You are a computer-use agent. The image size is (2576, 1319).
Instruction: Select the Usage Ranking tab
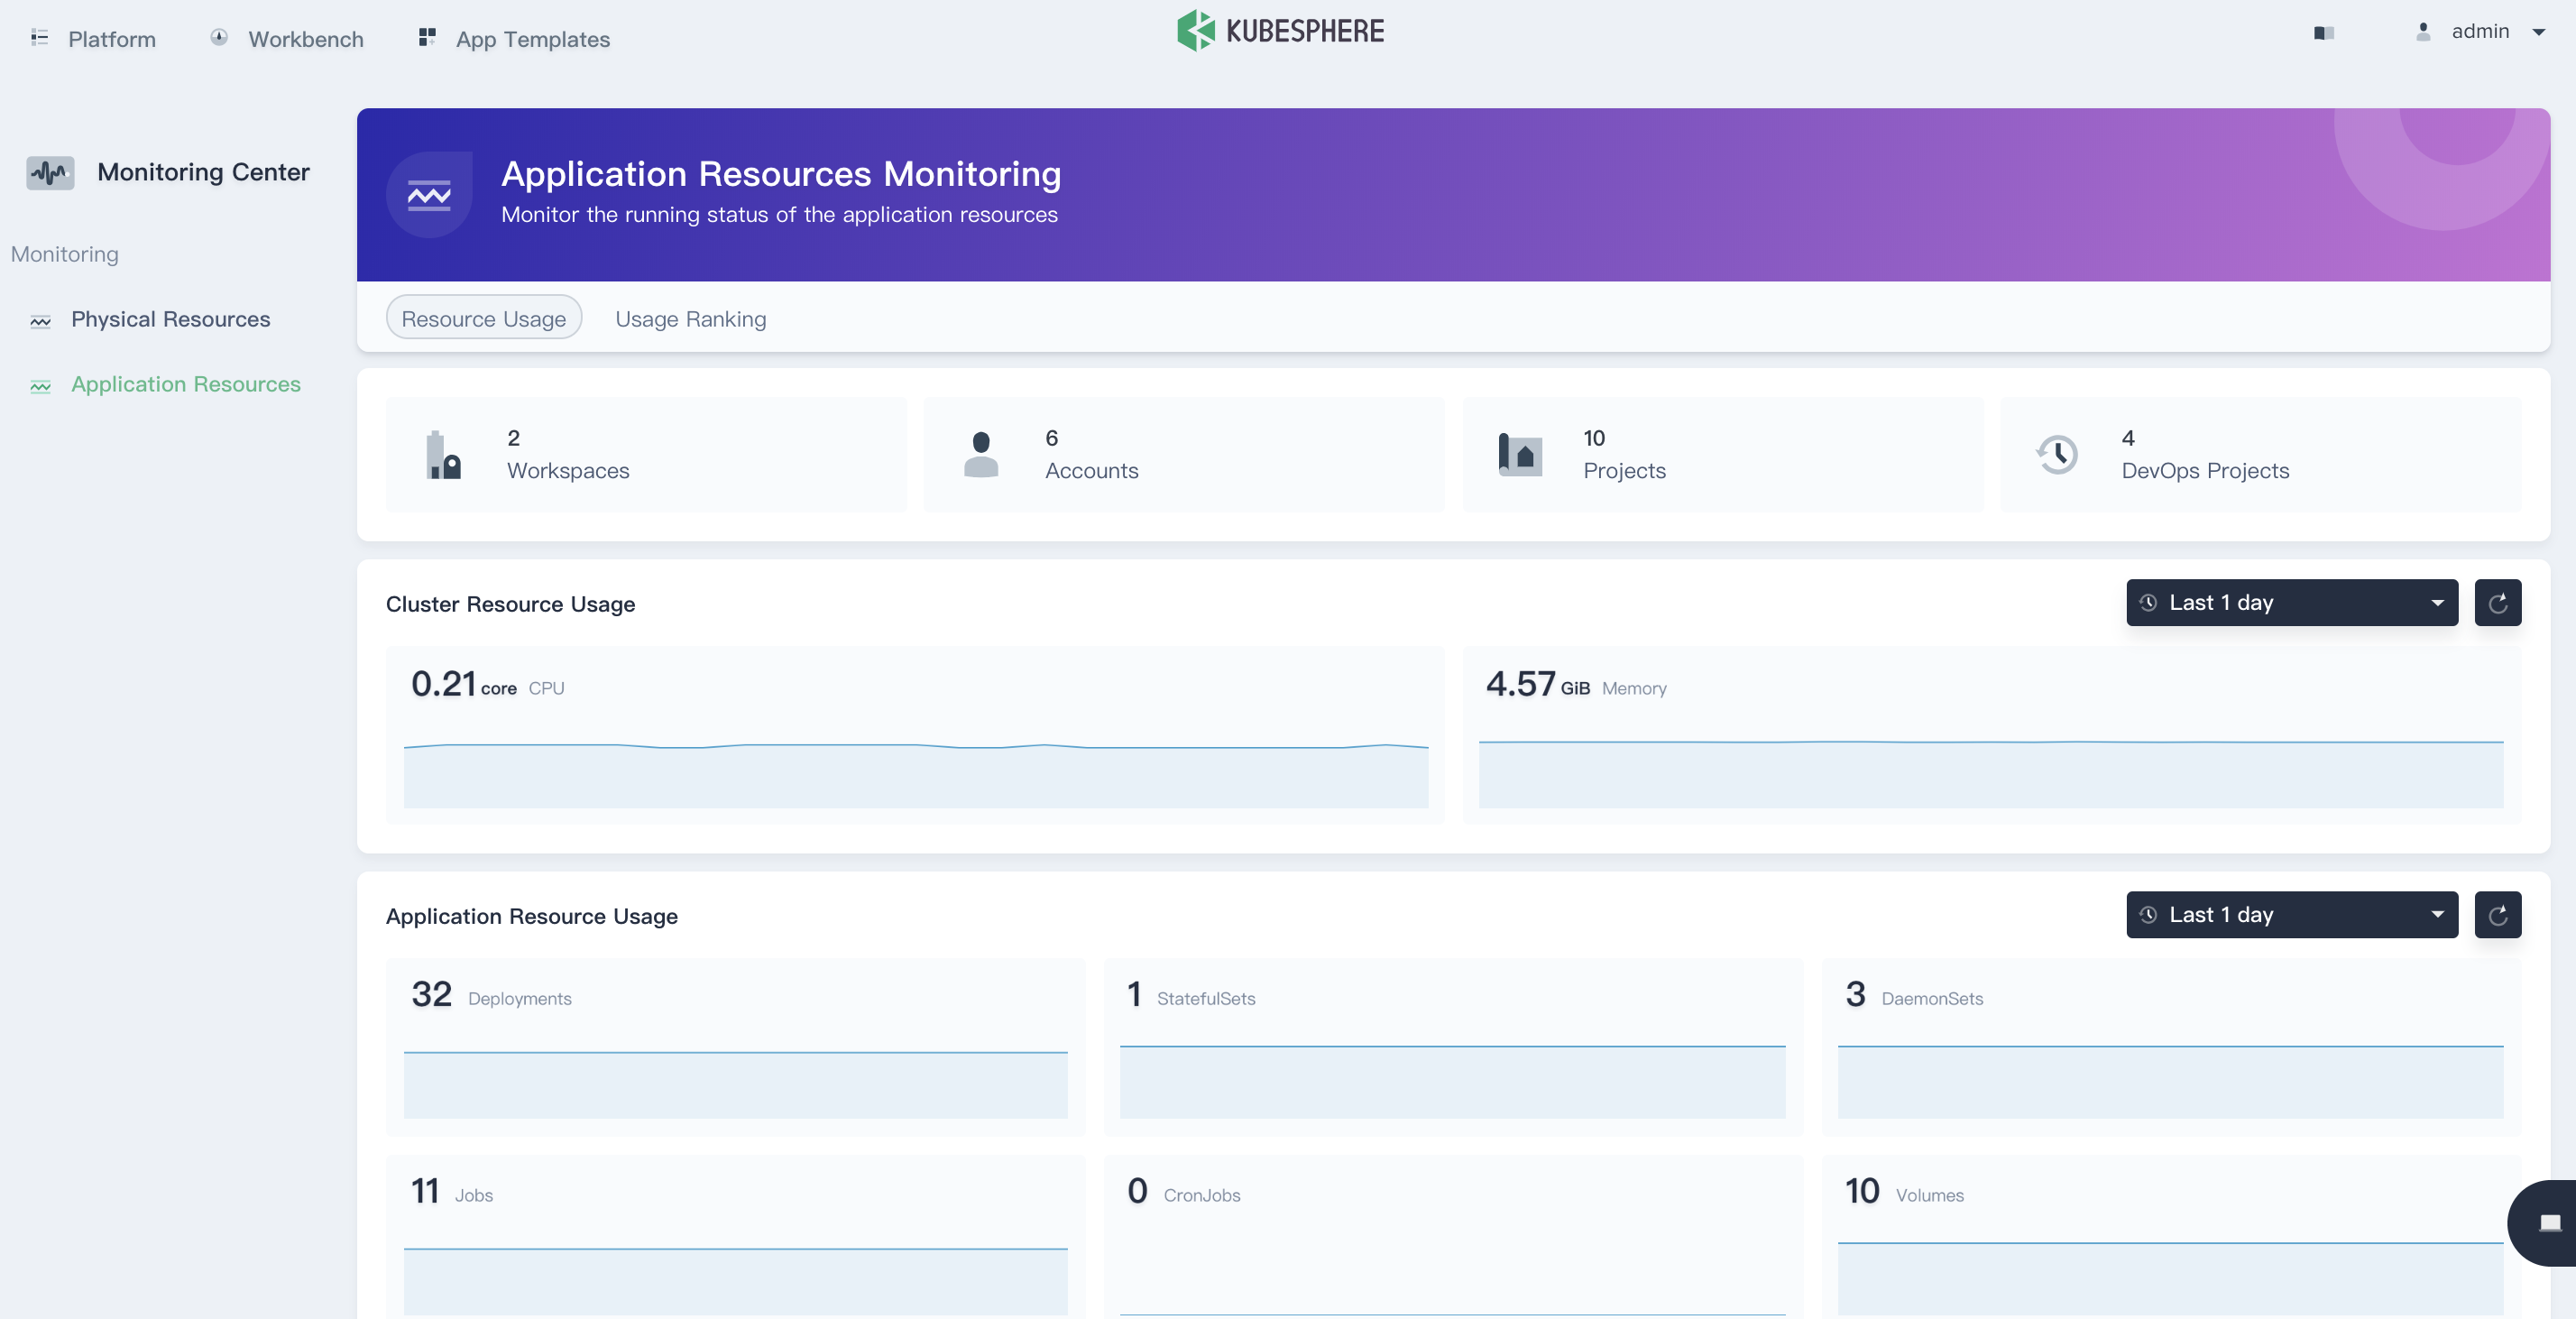(x=691, y=317)
